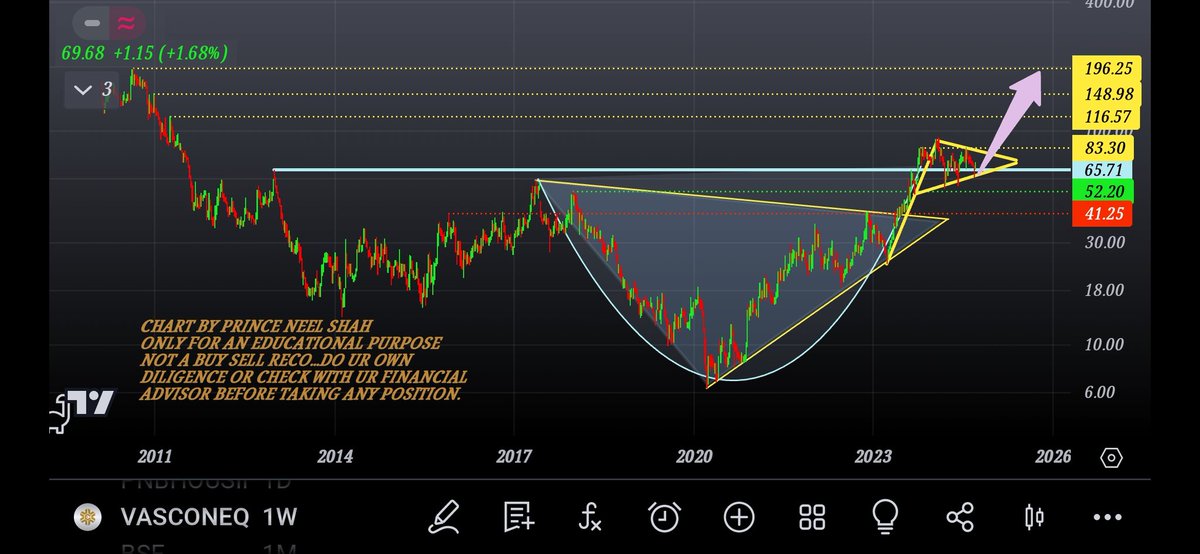Change chart type with the candlestick icon
The image size is (1200, 554).
(1034, 517)
